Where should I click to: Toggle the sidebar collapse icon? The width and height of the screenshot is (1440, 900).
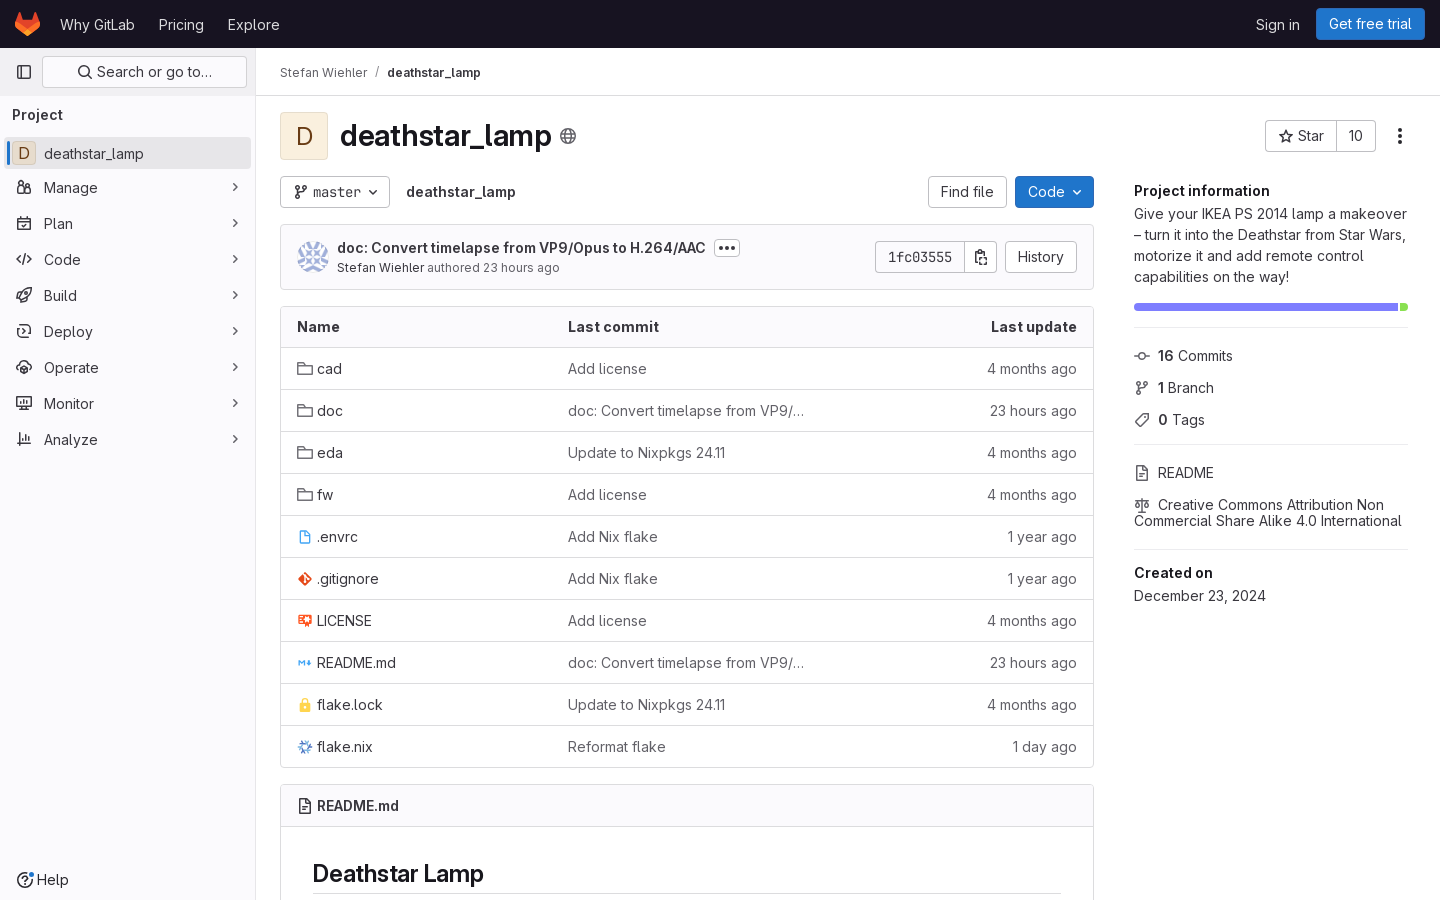[24, 72]
